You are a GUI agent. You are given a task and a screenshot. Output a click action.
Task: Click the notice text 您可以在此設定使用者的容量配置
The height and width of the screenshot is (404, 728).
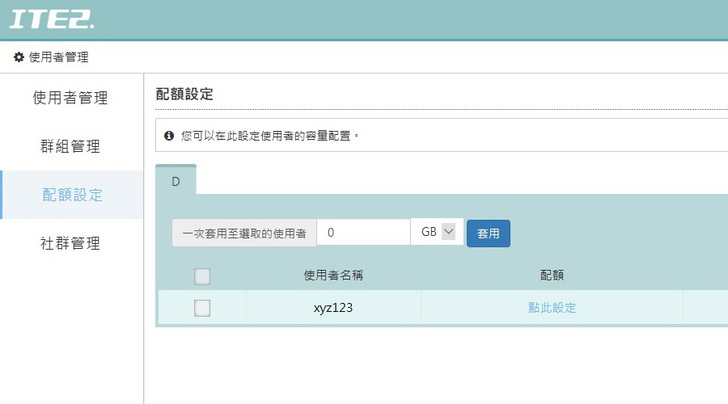click(x=270, y=136)
